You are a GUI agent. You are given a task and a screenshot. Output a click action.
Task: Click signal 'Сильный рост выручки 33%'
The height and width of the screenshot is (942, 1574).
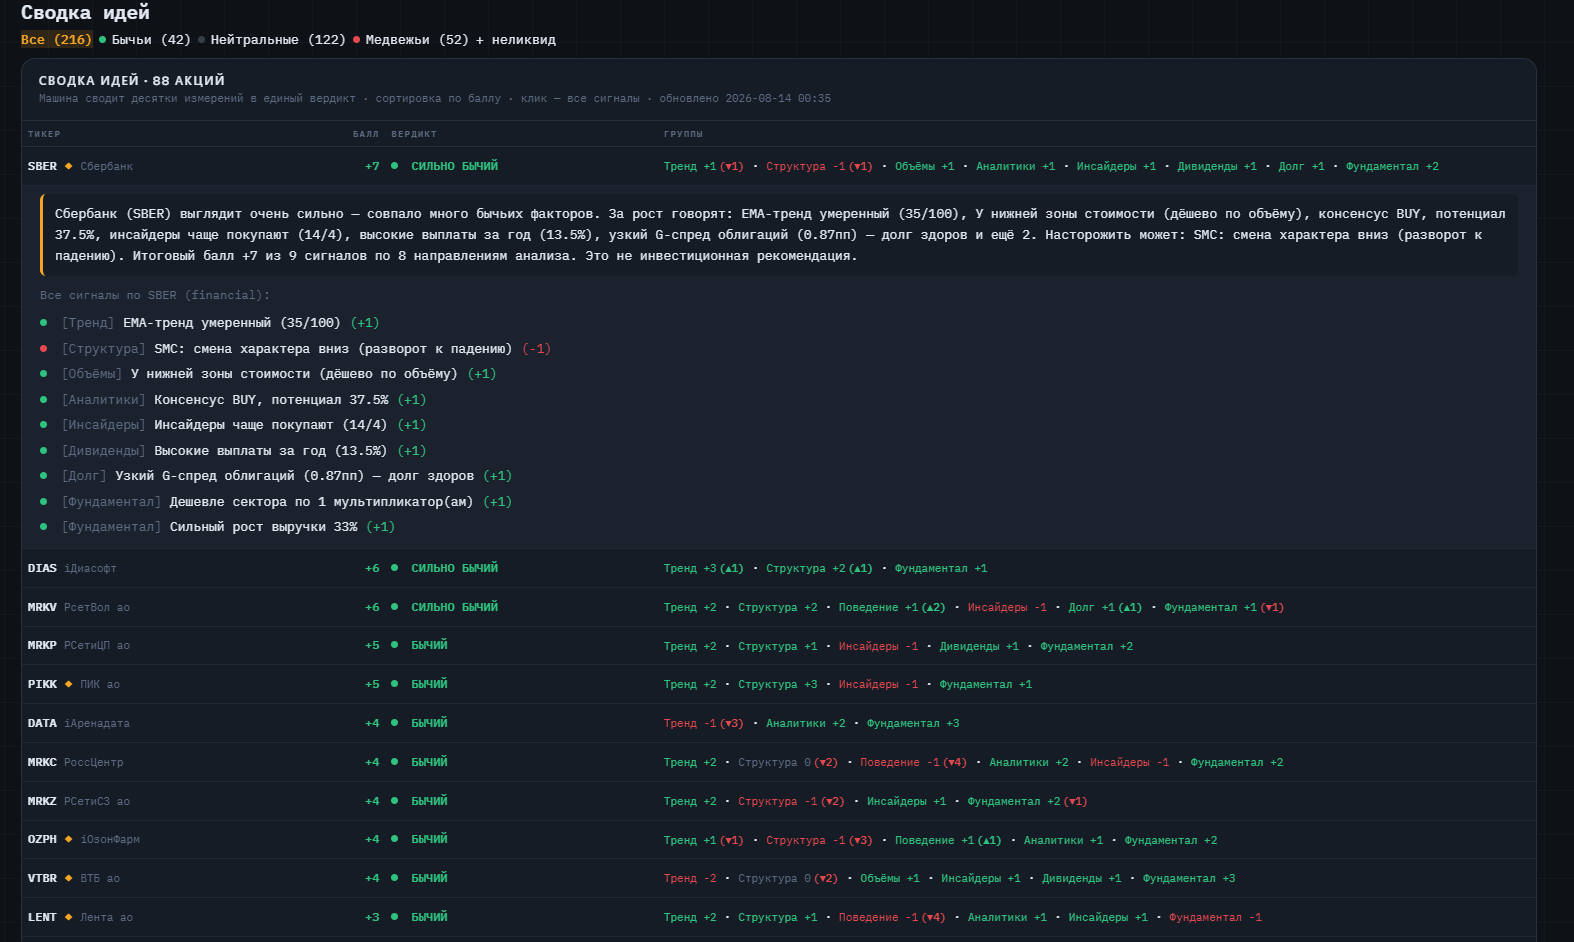[263, 527]
